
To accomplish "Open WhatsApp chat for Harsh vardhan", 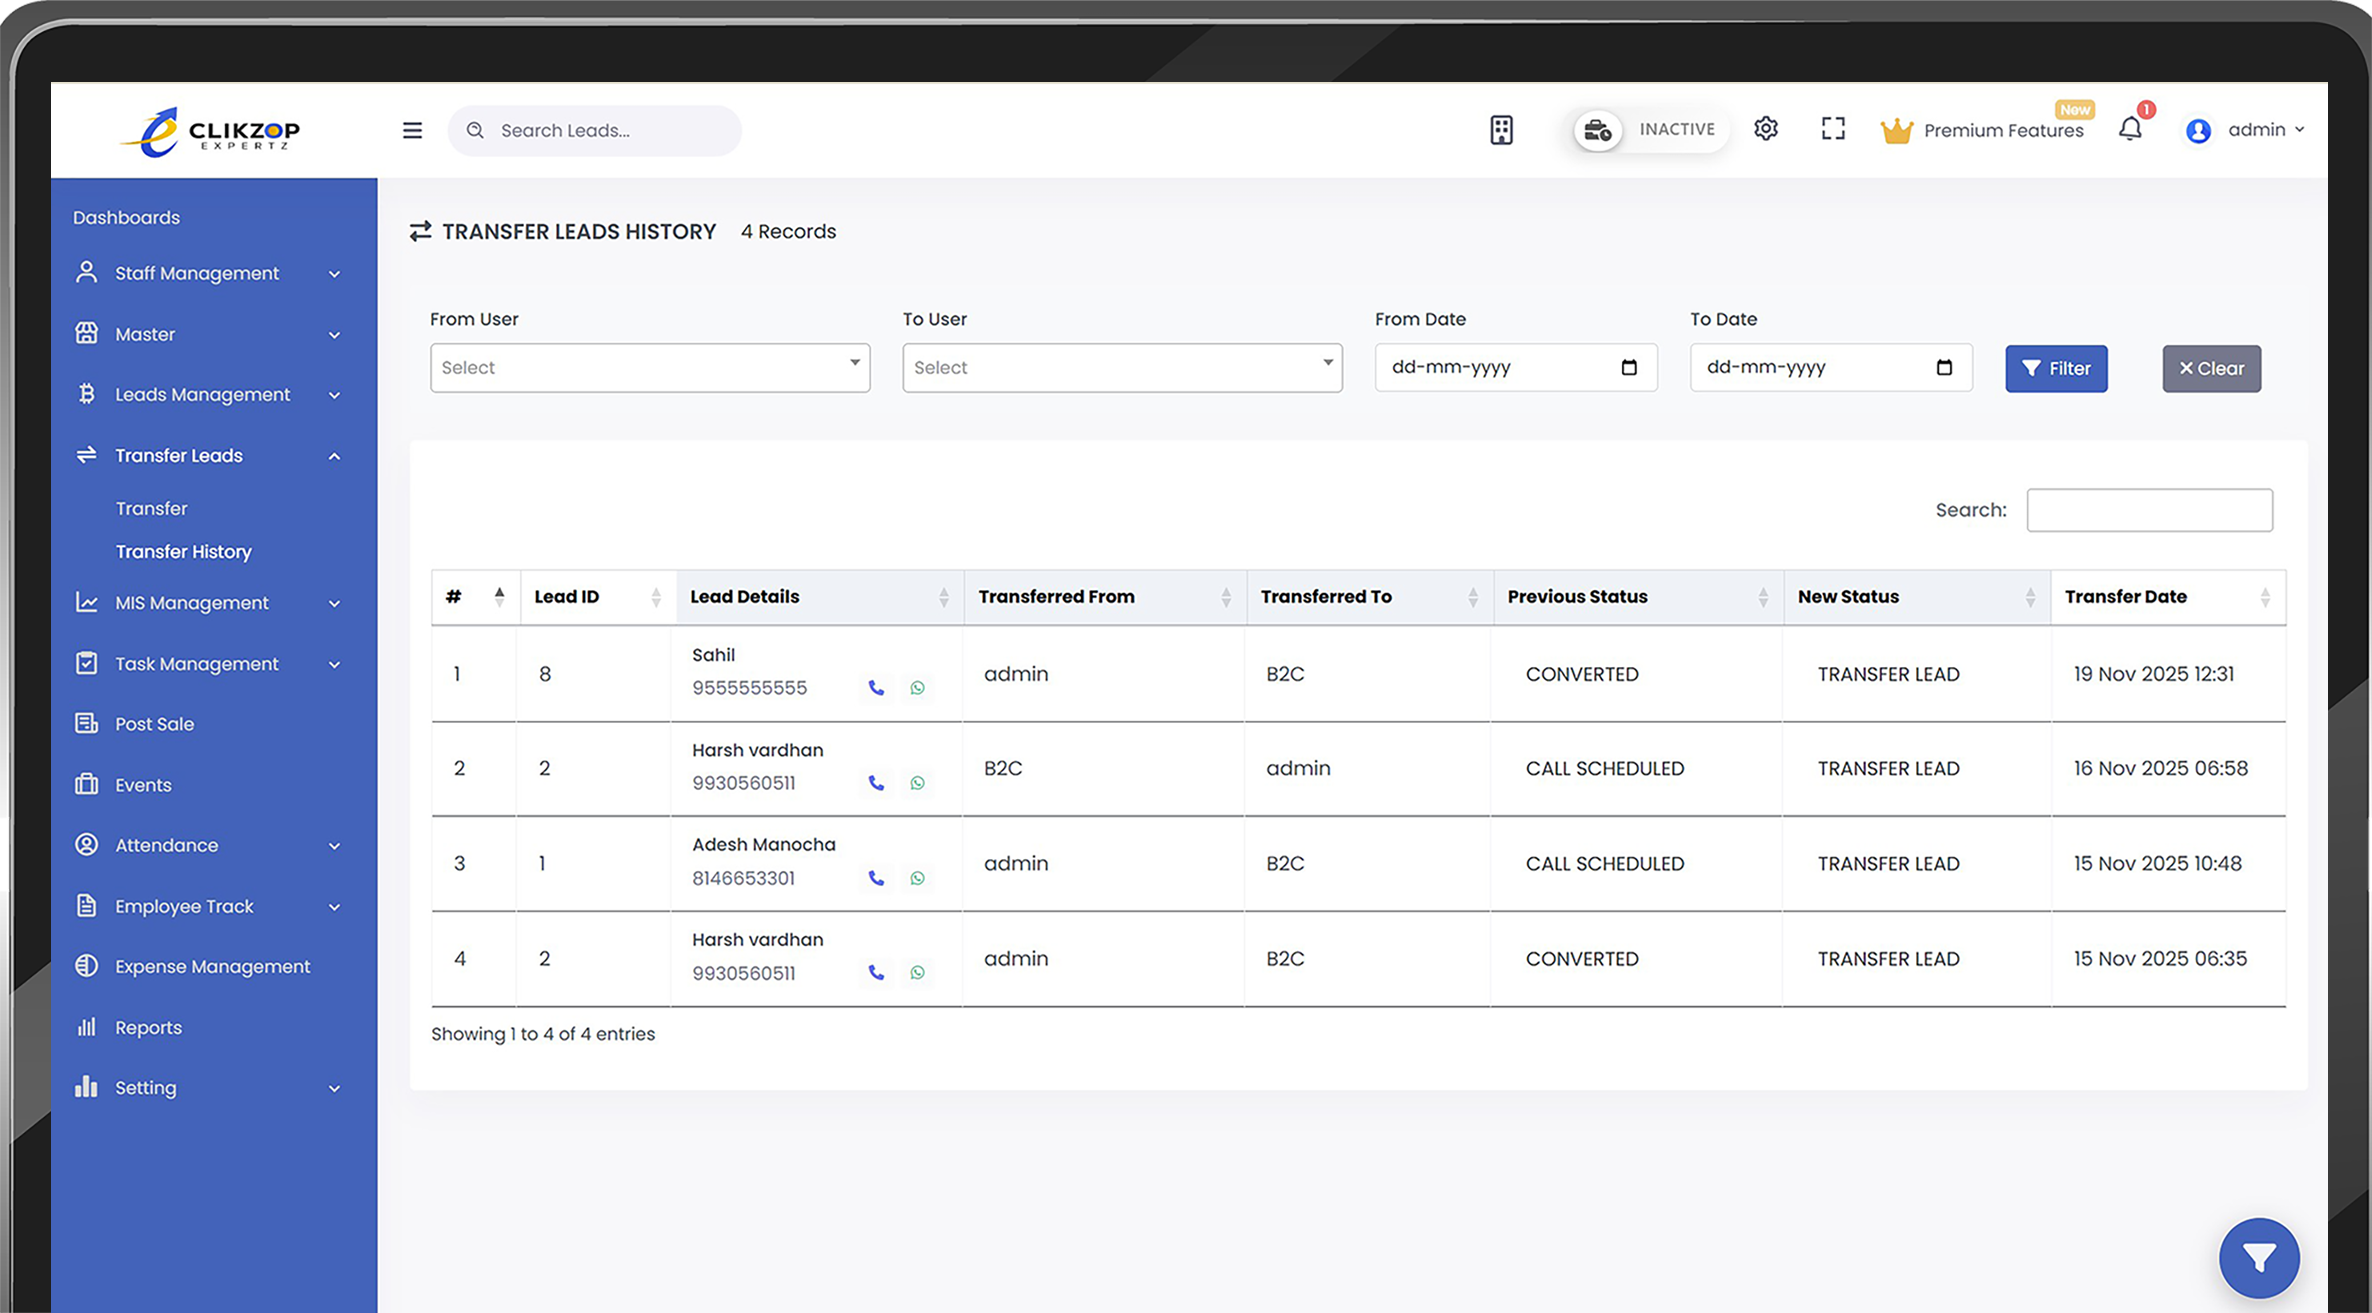I will (917, 783).
